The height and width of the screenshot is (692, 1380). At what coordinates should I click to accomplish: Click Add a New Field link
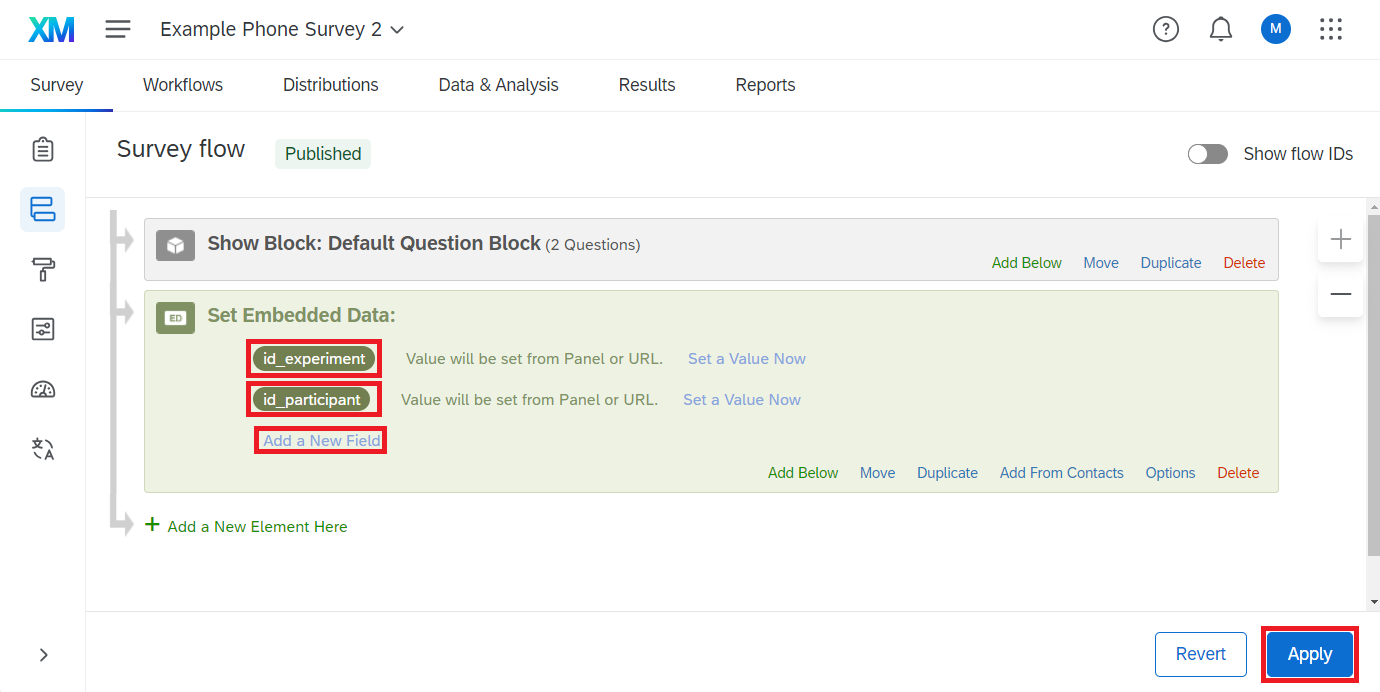321,441
